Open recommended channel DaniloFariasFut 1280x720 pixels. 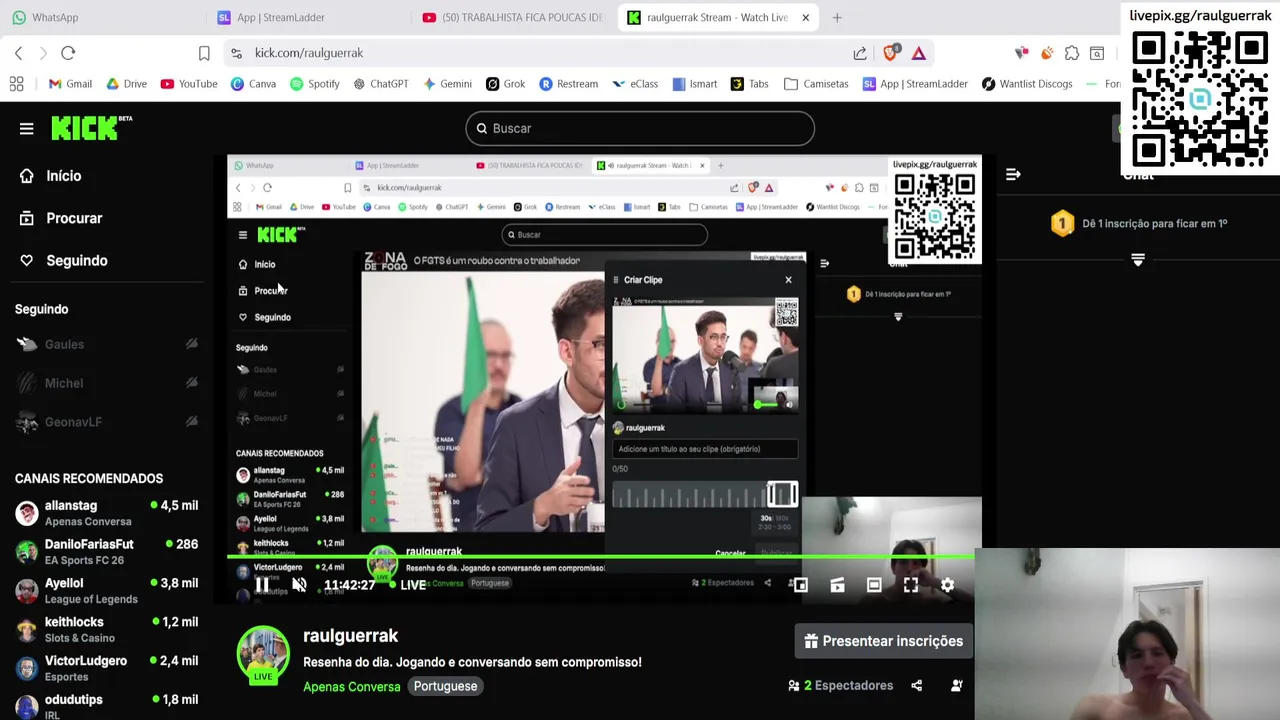pos(107,552)
